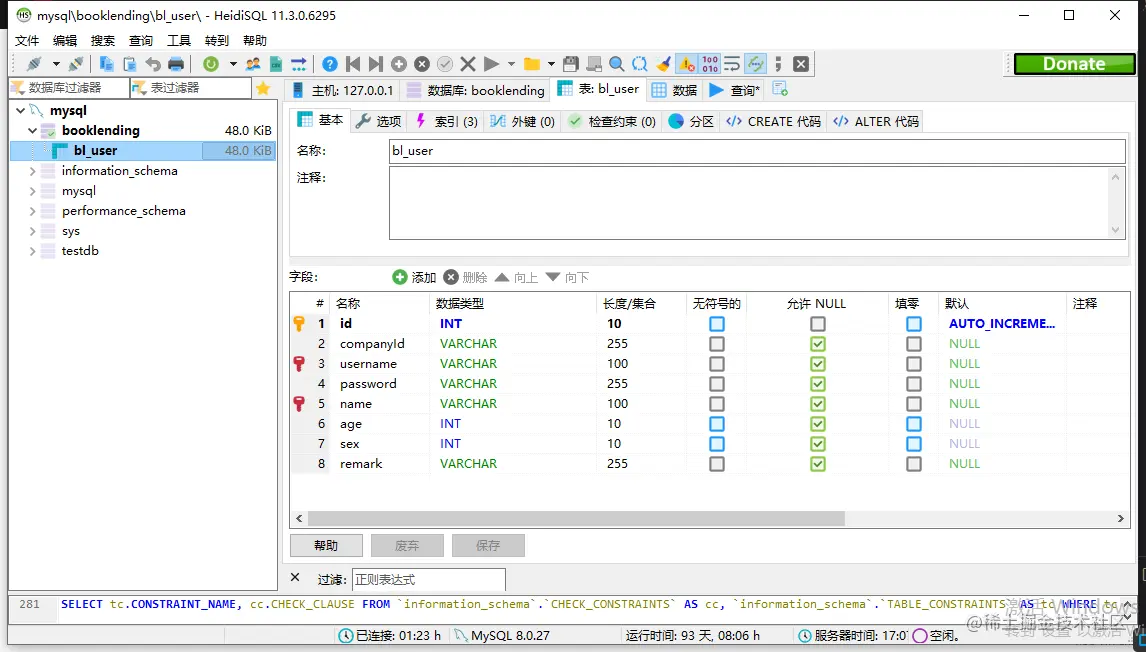Uncheck Allow NULL for username
1146x652 pixels.
[818, 363]
